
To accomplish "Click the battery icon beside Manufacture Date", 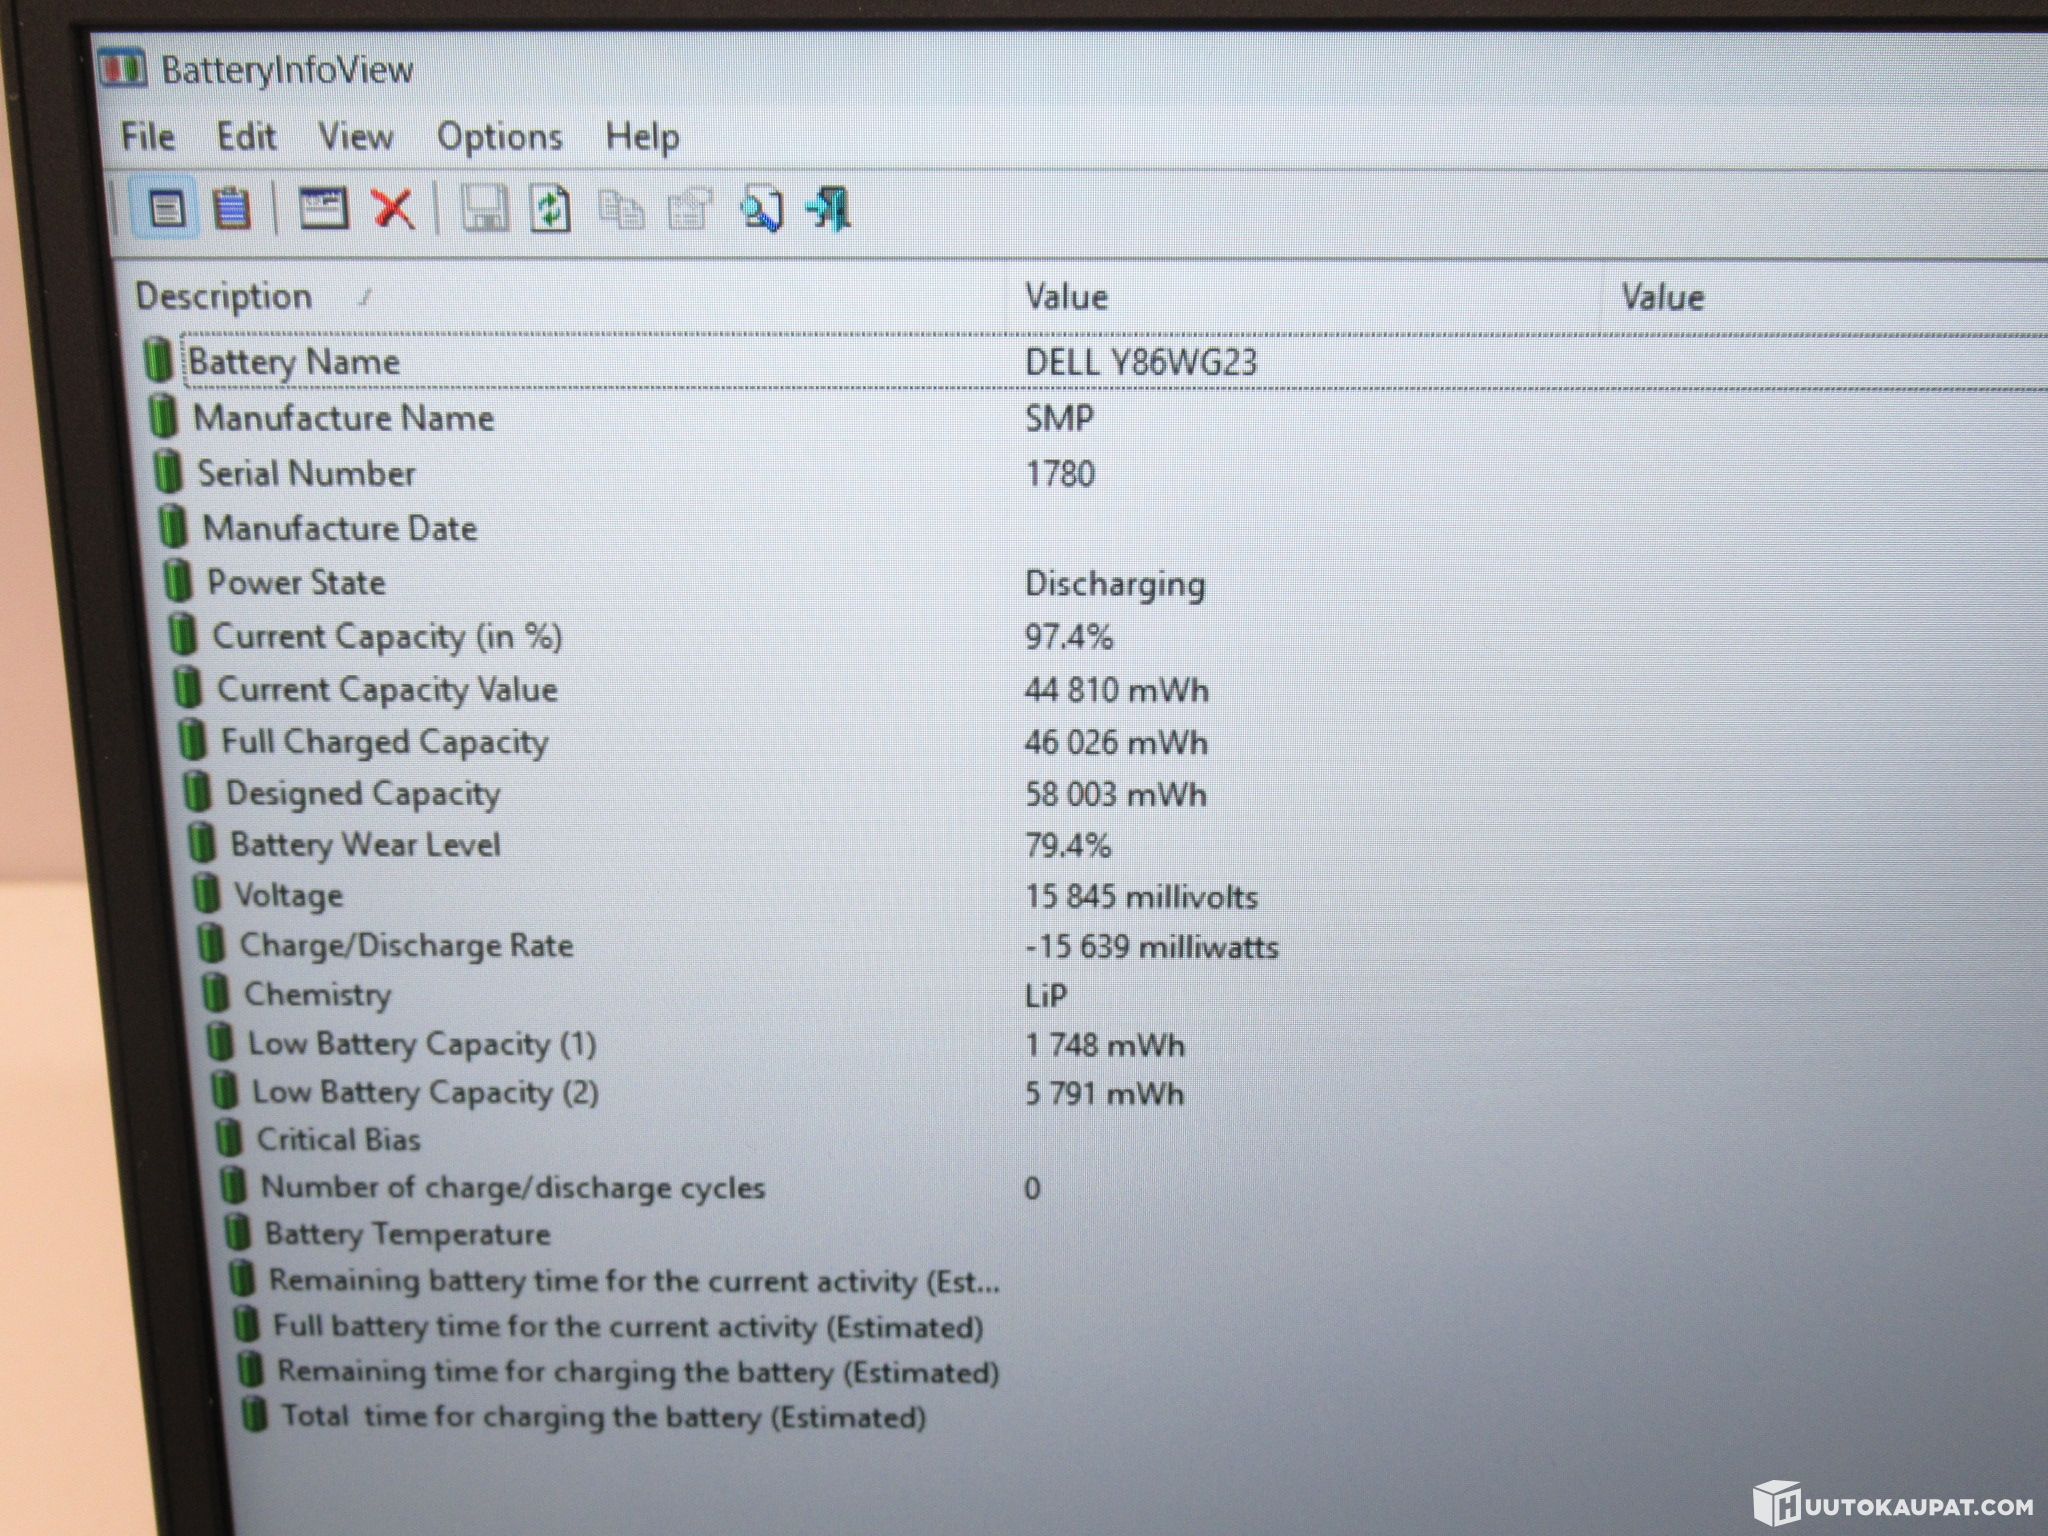I will (x=173, y=525).
